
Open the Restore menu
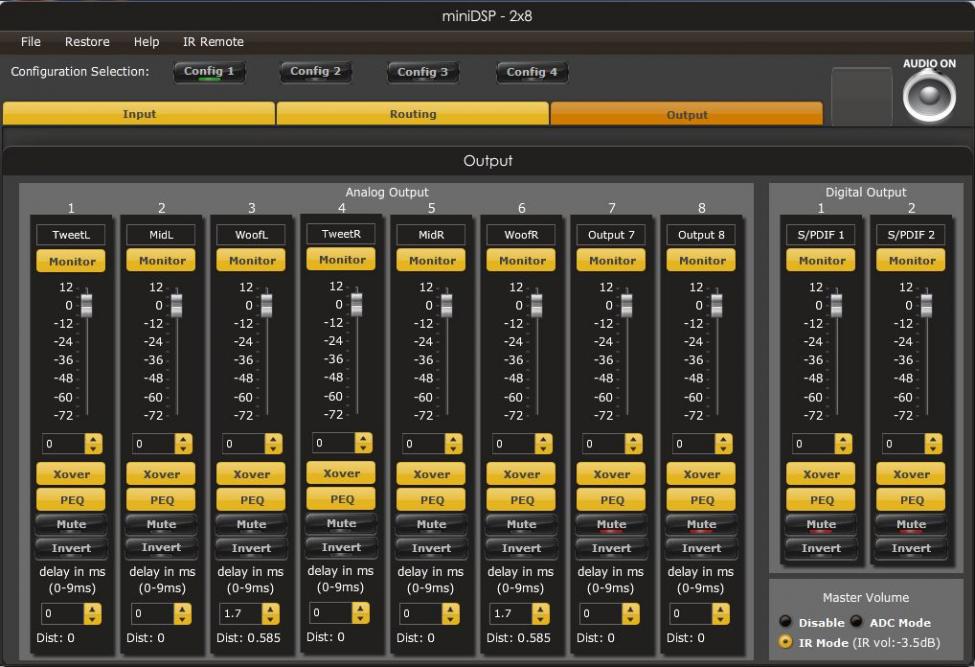point(87,42)
